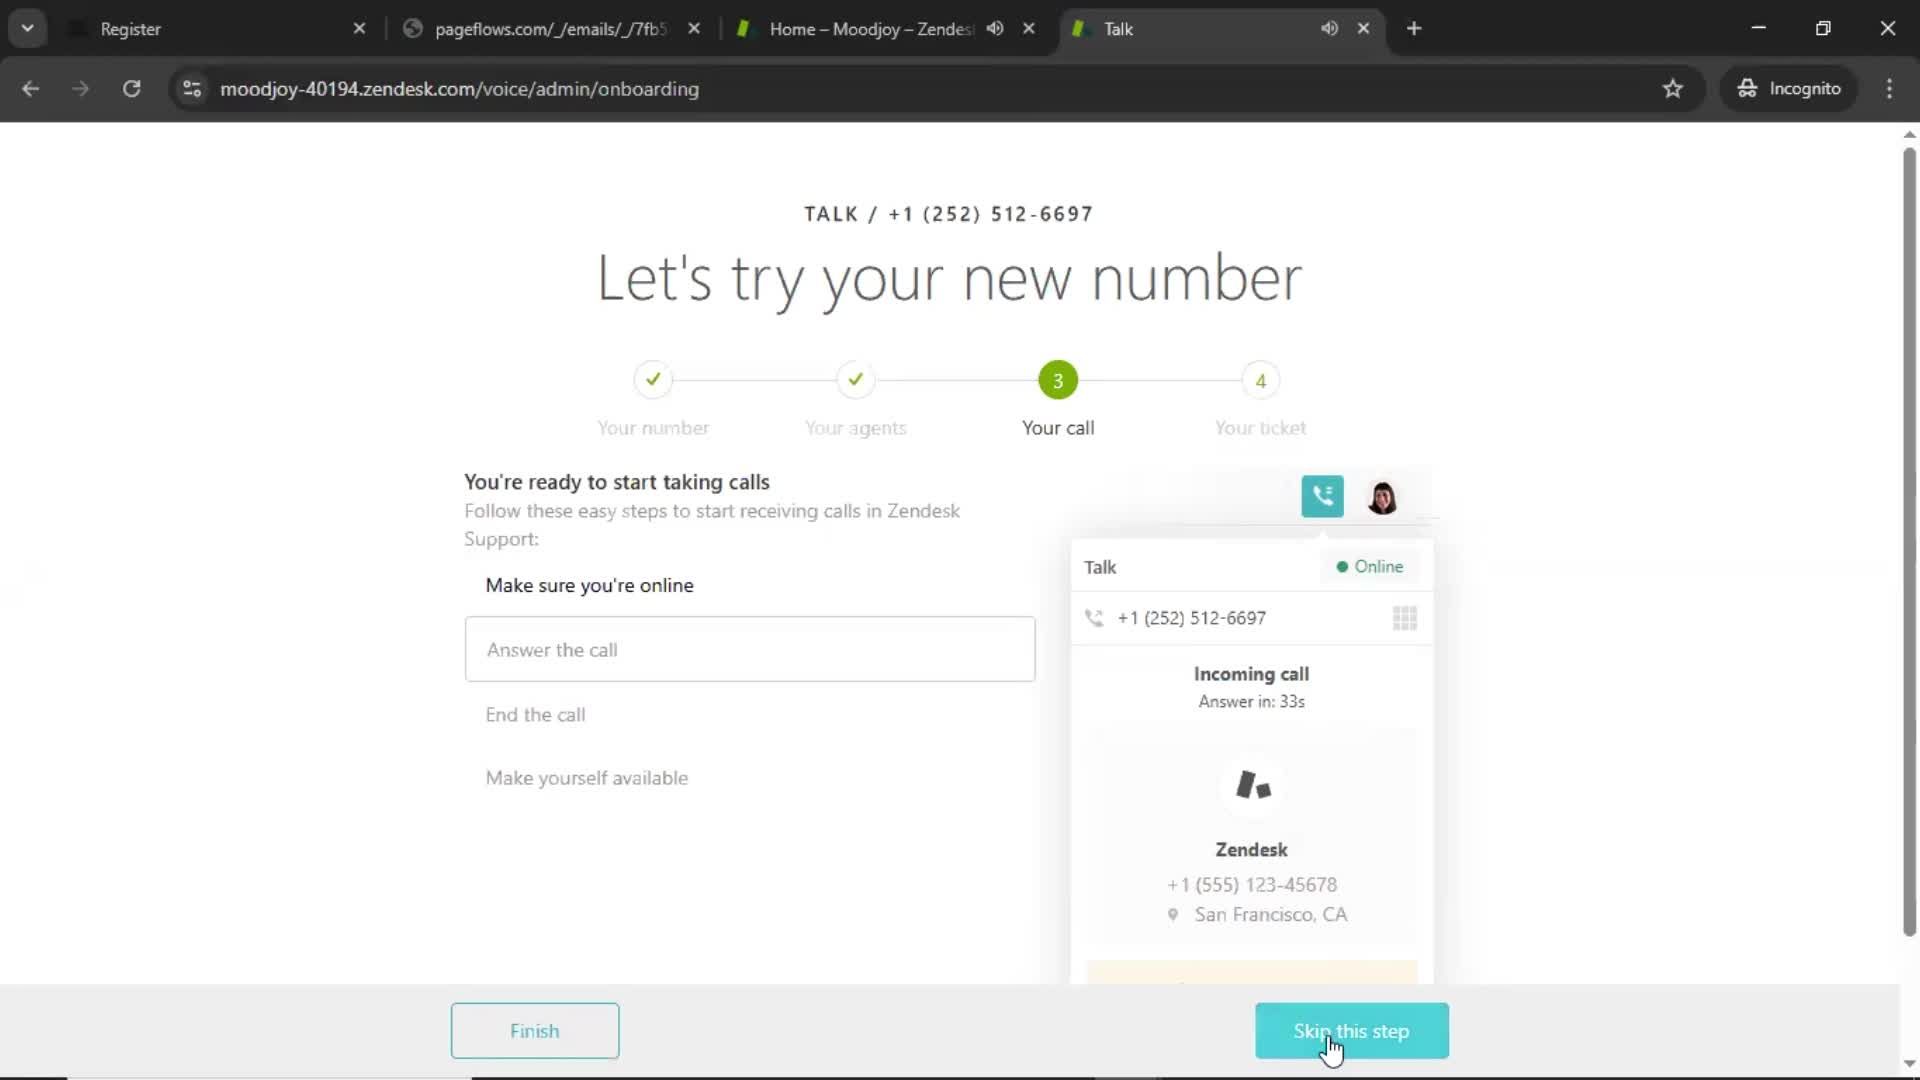
Task: Click the Finish button
Action: (x=535, y=1031)
